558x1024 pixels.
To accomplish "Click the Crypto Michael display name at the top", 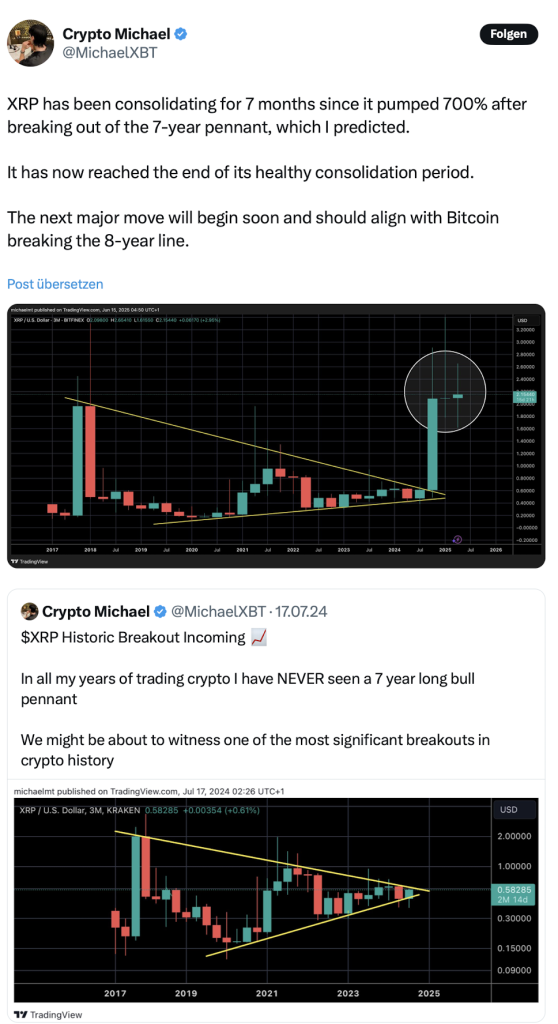I will point(116,33).
